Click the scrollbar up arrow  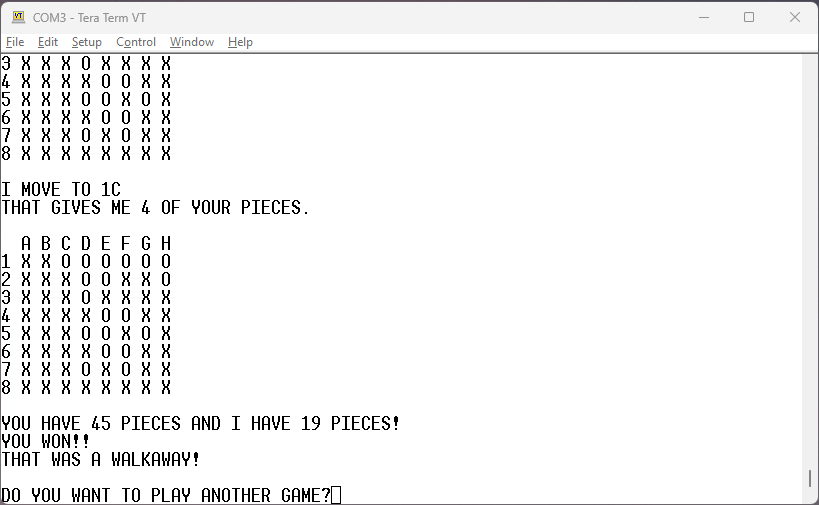pos(810,62)
